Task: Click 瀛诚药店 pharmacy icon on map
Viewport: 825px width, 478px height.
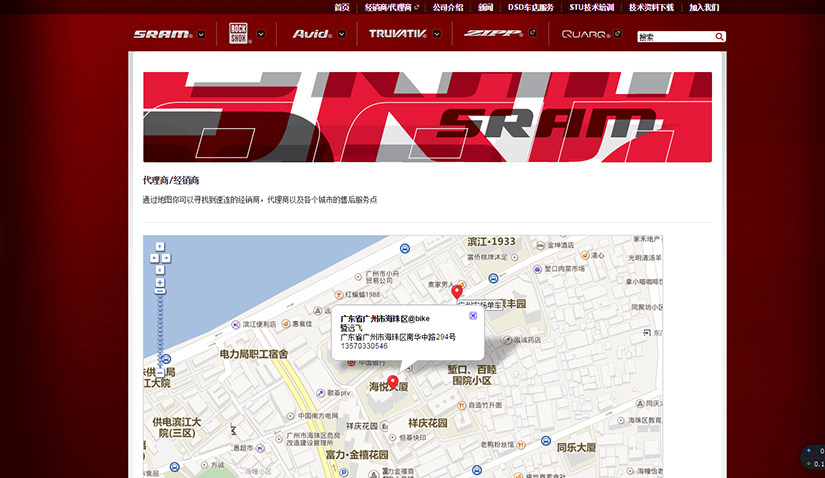Action: 508,340
